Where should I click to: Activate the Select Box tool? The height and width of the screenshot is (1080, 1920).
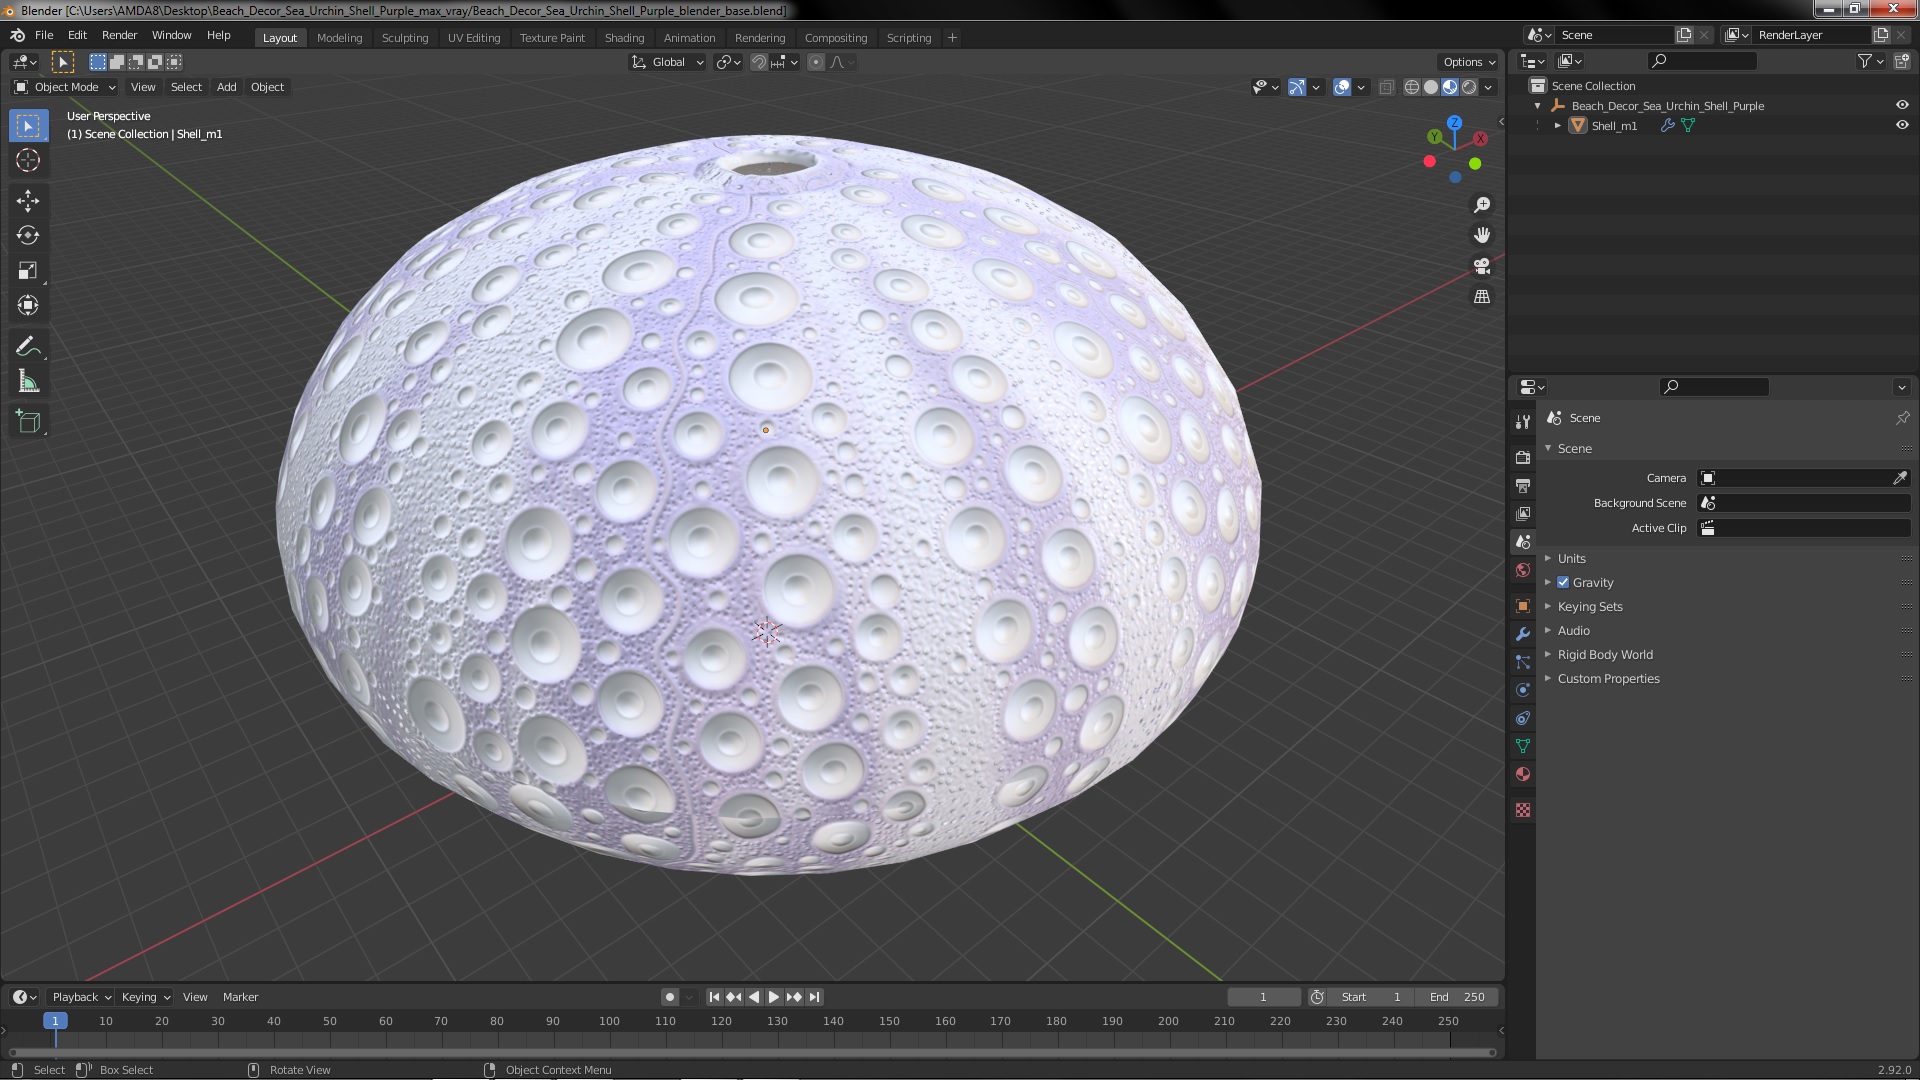(x=28, y=126)
